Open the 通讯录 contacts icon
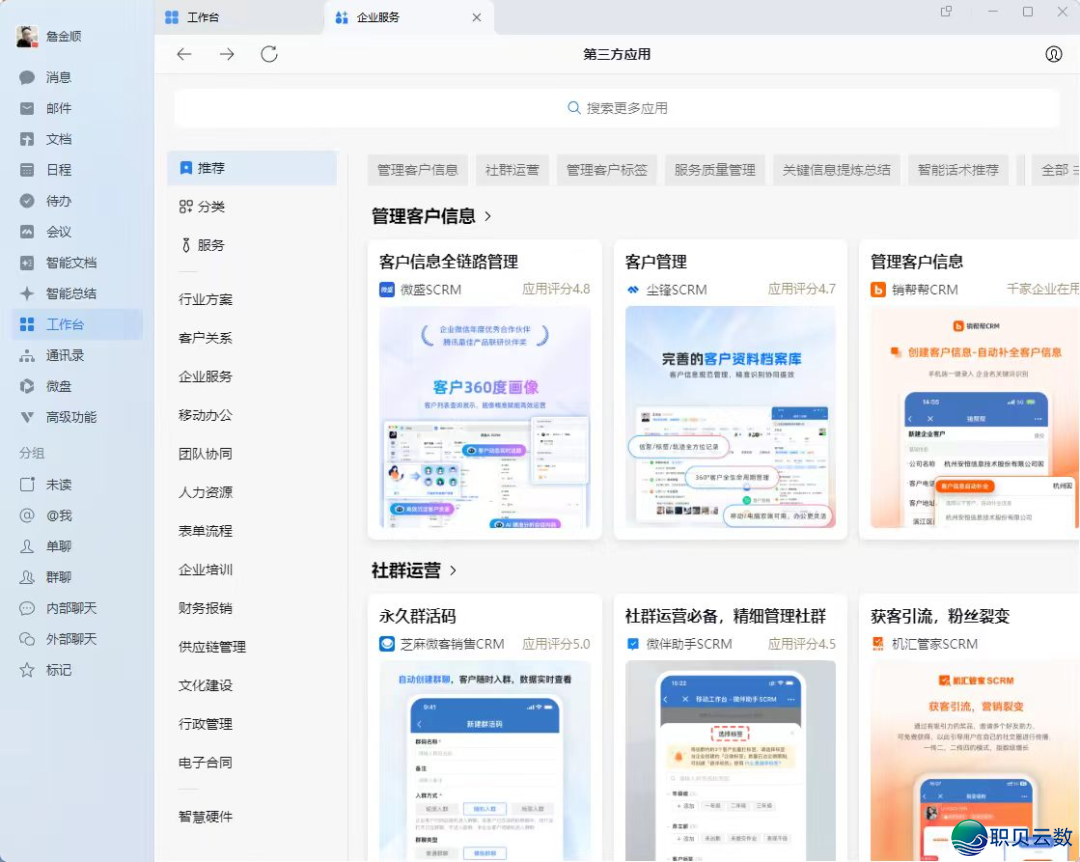 click(x=27, y=356)
